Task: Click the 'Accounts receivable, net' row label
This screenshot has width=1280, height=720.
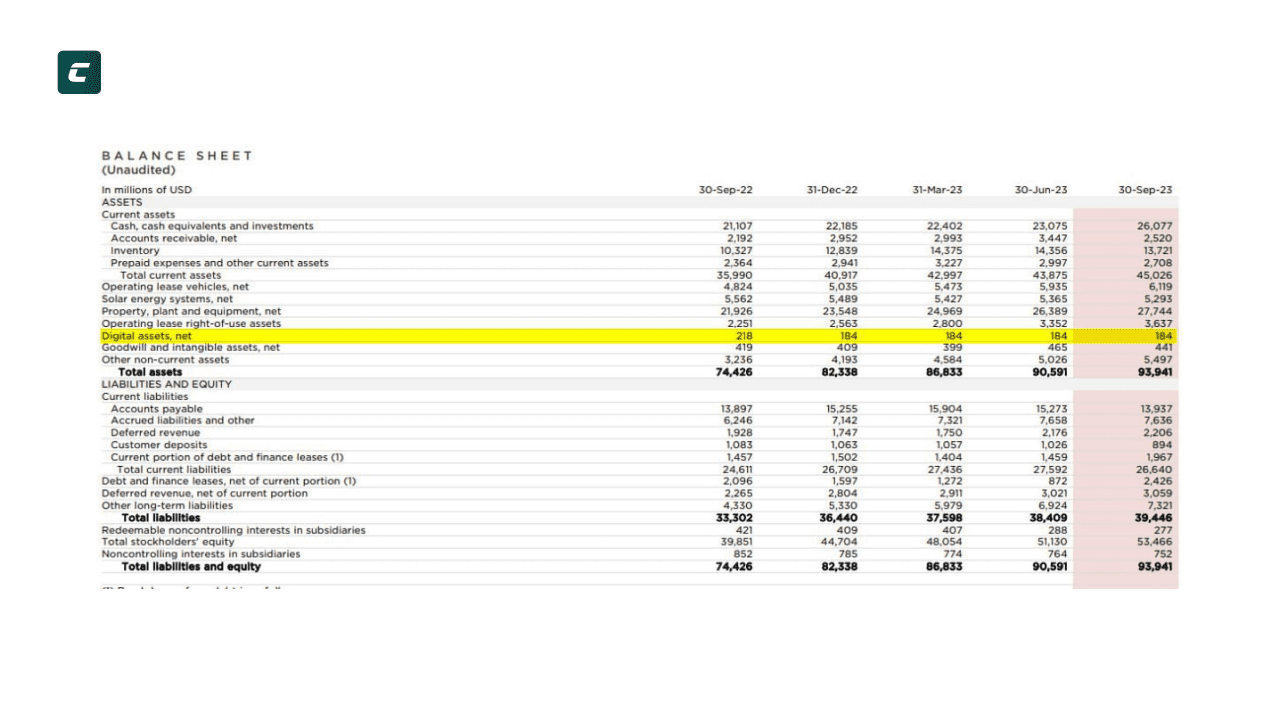Action: pos(174,238)
